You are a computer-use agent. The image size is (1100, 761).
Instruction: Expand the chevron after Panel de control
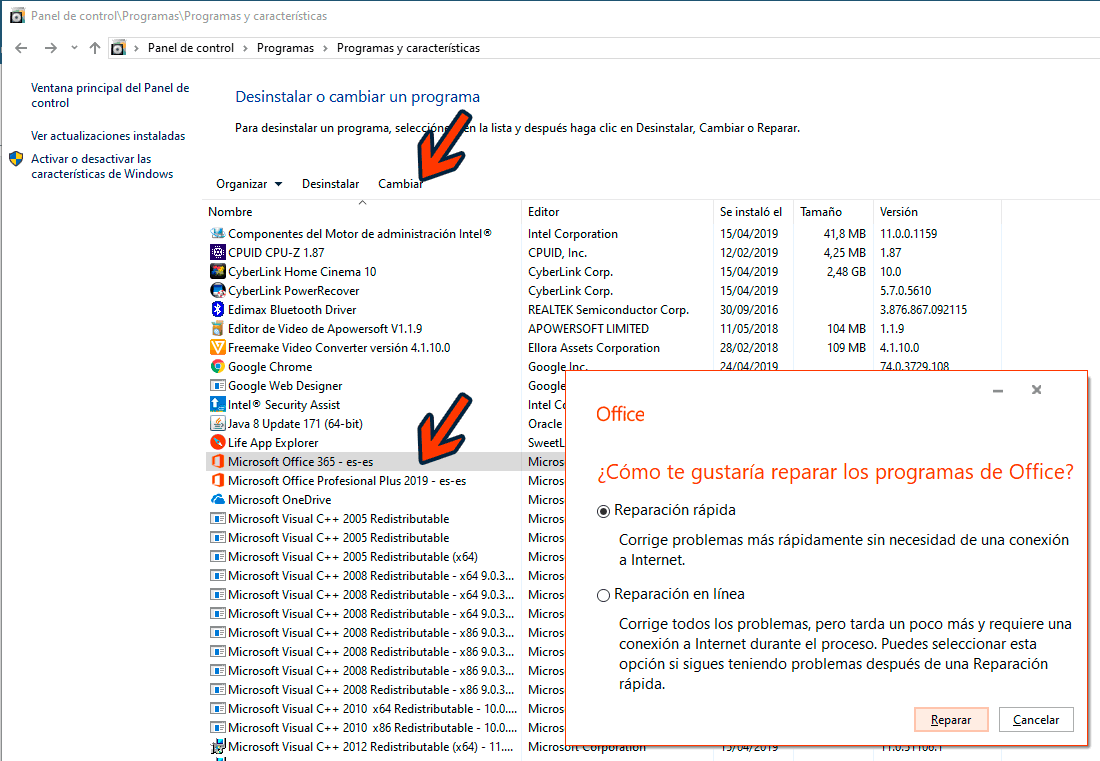[x=246, y=48]
